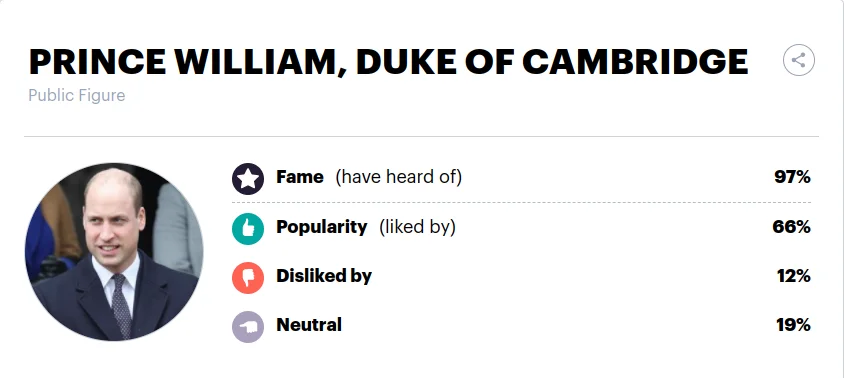
Task: Click the Public Figure category label
Action: [76, 95]
